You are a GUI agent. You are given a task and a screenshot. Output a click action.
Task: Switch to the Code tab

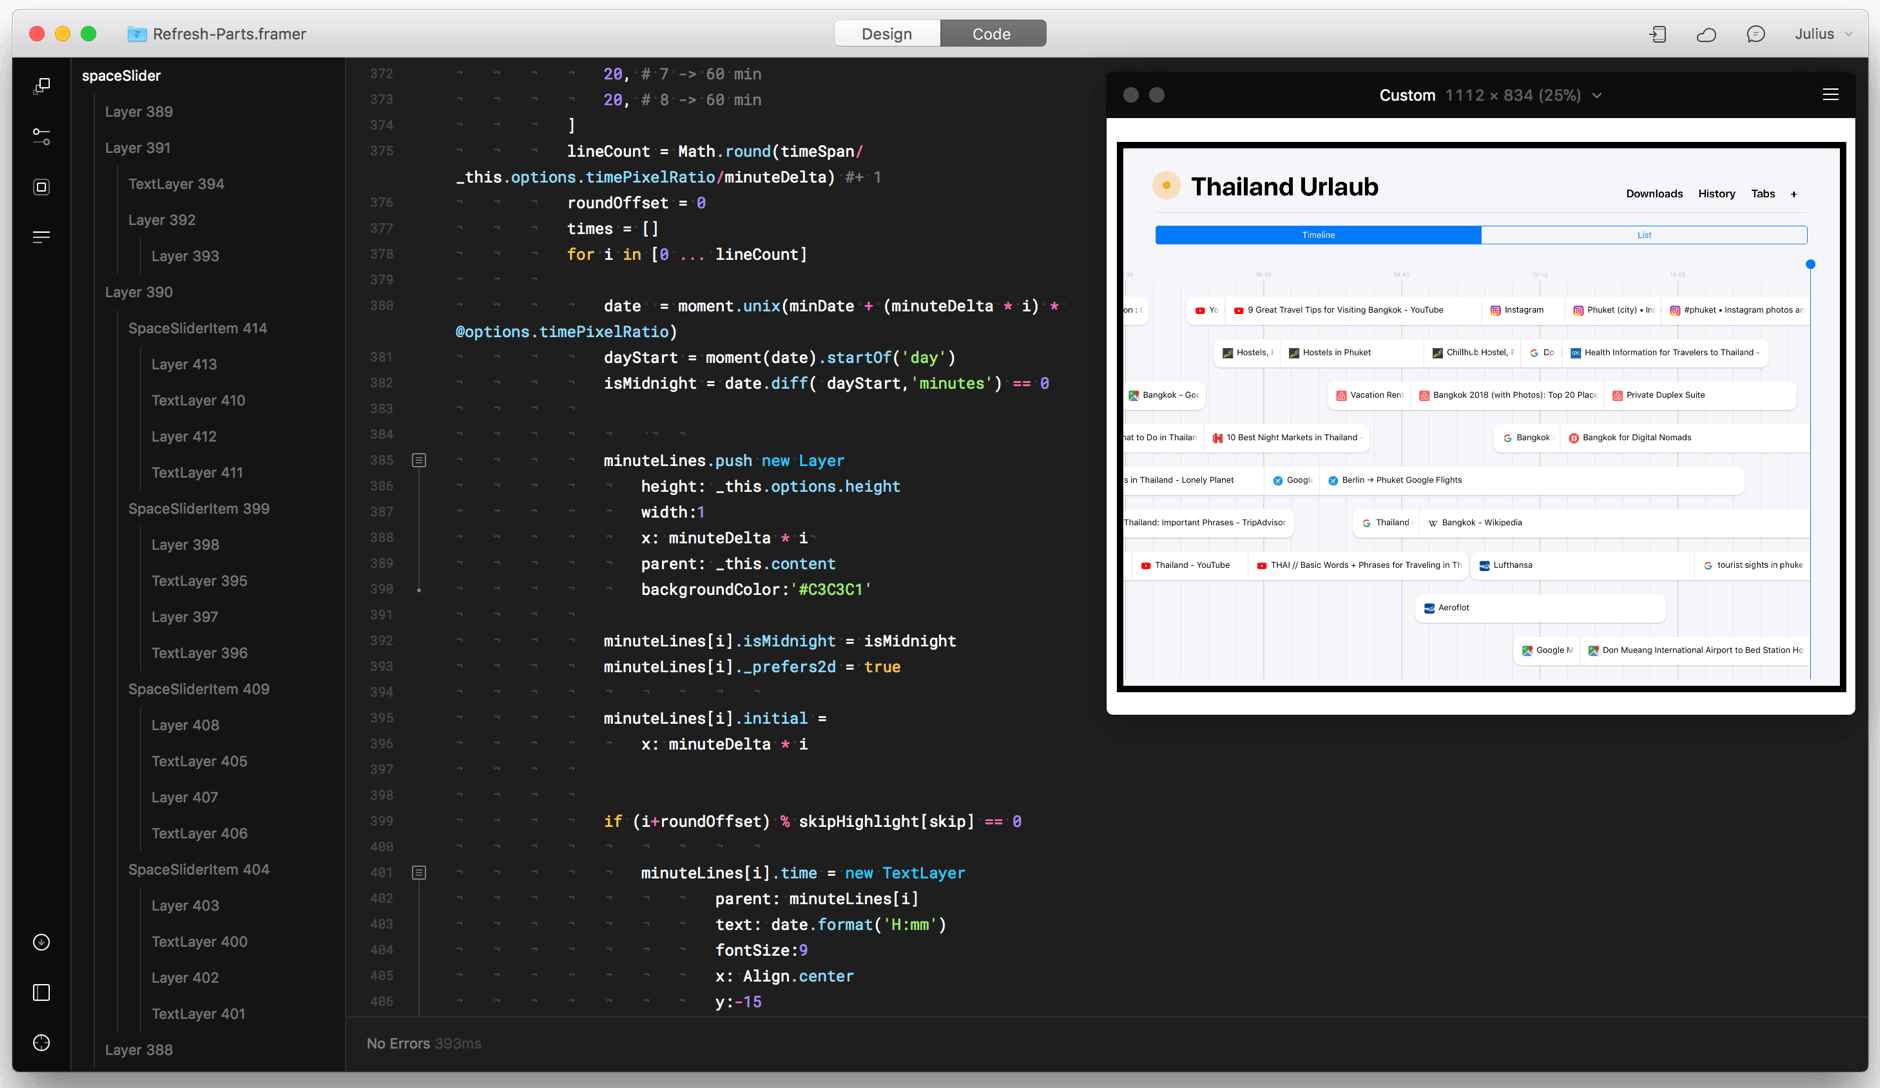(992, 34)
